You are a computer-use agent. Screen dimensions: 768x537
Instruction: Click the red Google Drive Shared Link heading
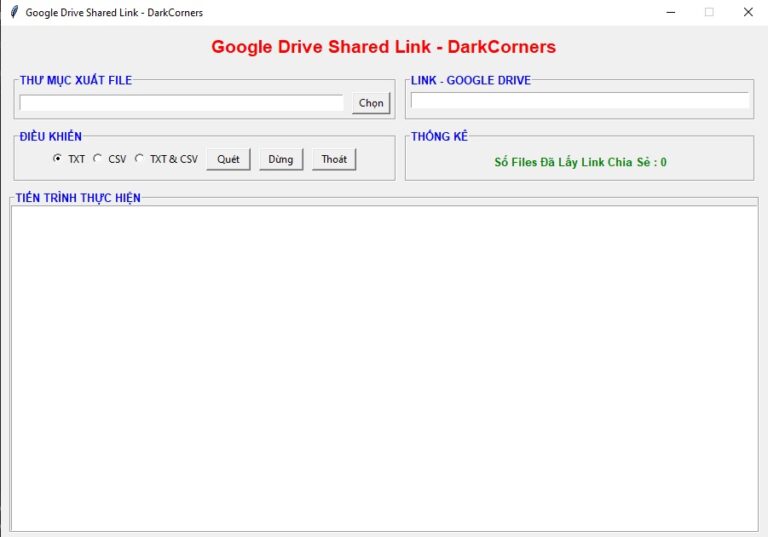click(x=383, y=47)
